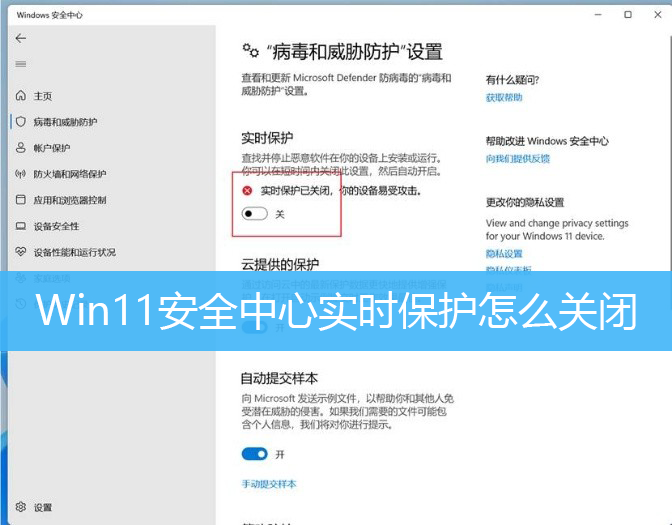Viewport: 672px width, 525px height.
Task: Open 防火墙和网络保护 firewall section
Action: click(x=69, y=174)
